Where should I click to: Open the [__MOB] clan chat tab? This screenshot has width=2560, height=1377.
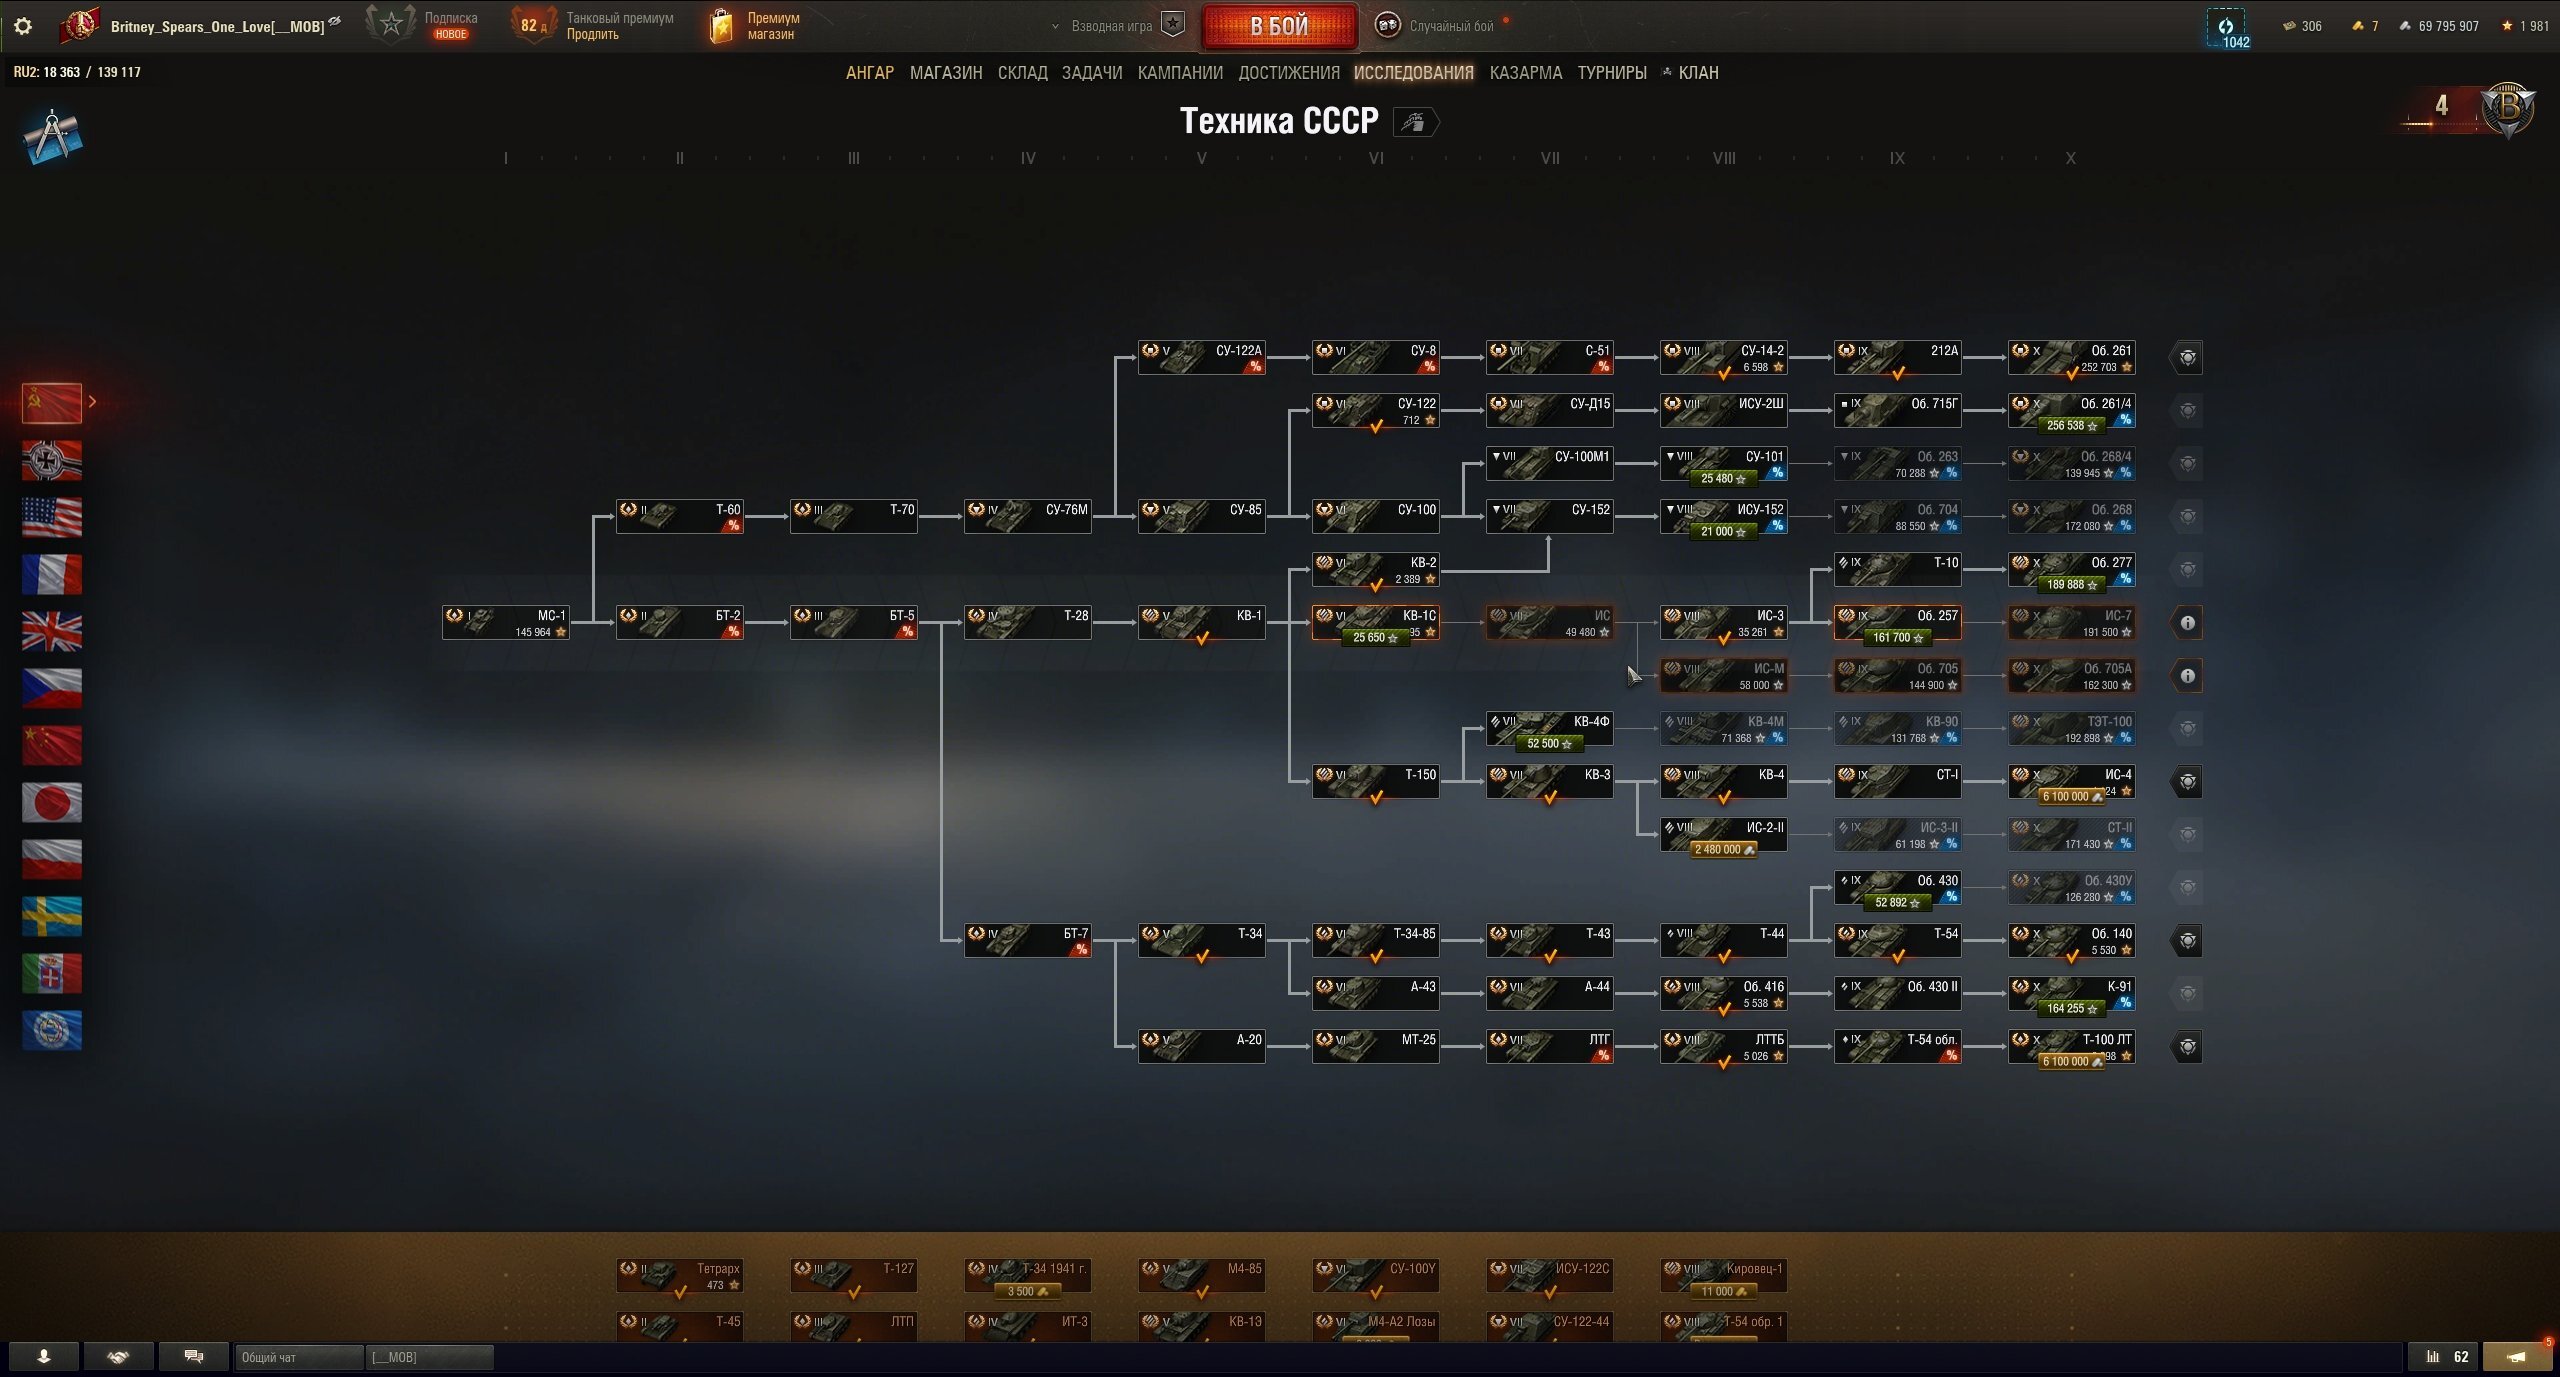point(430,1357)
